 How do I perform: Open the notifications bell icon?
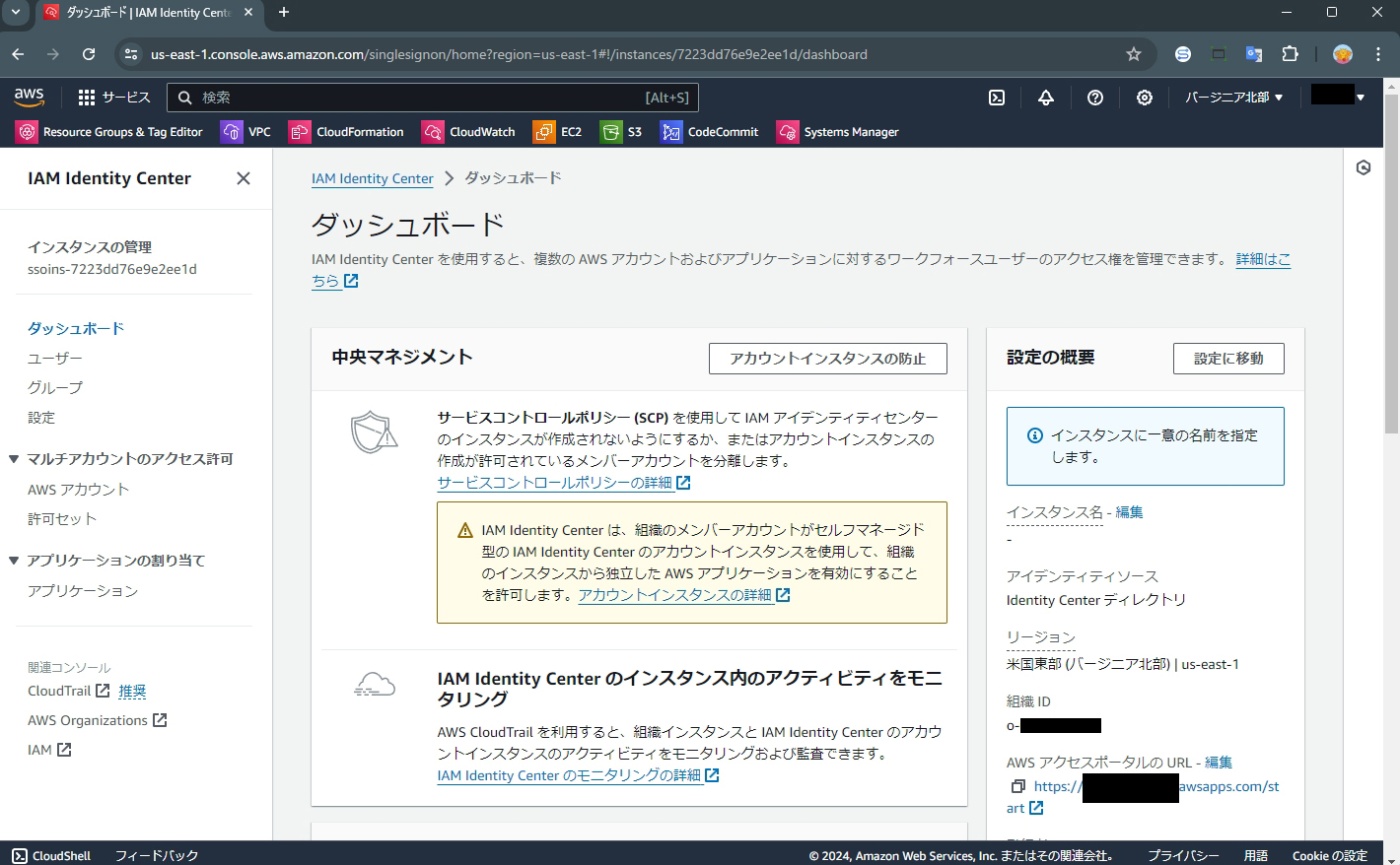pos(1046,97)
